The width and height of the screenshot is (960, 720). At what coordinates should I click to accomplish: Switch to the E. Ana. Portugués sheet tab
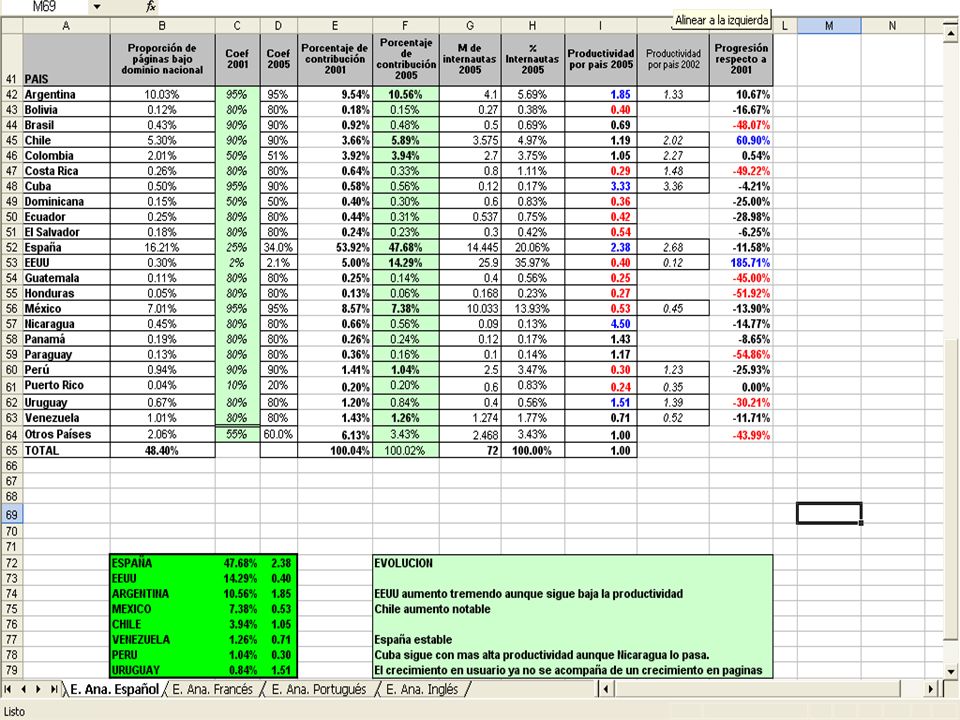318,689
